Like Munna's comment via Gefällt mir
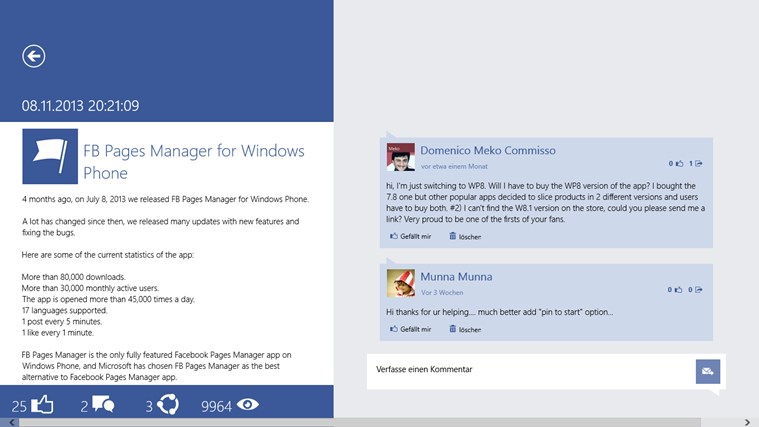 [410, 329]
